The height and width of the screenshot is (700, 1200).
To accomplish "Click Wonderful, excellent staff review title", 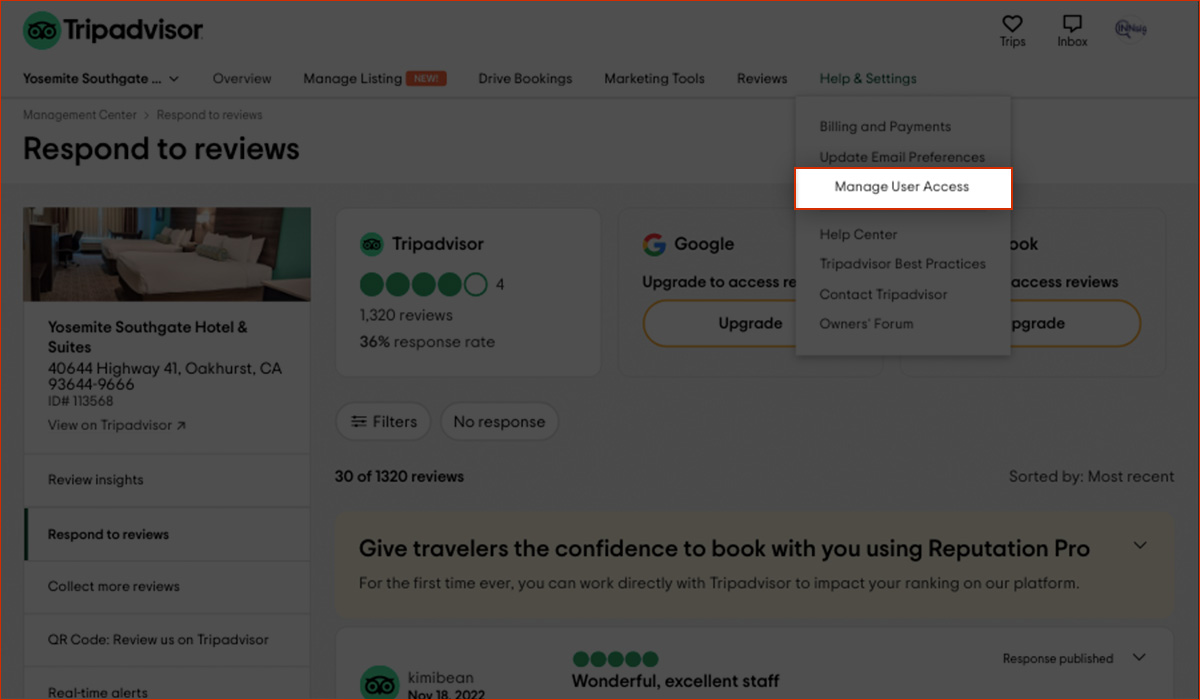I will 675,682.
